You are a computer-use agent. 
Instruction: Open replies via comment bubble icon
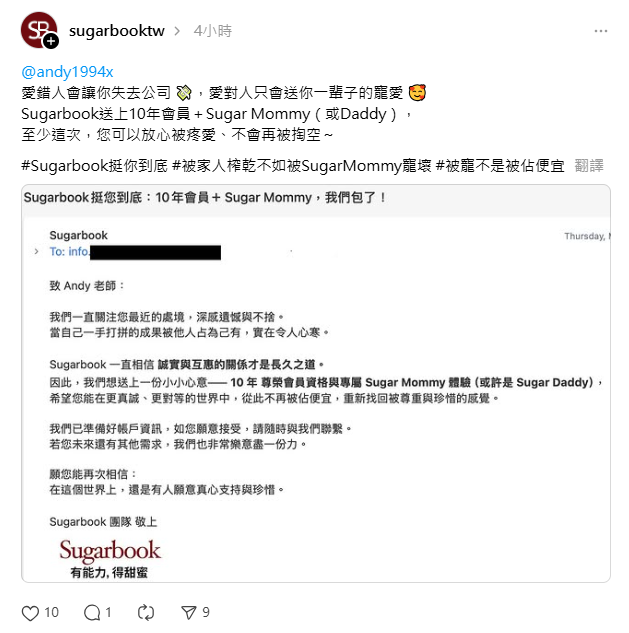point(92,613)
